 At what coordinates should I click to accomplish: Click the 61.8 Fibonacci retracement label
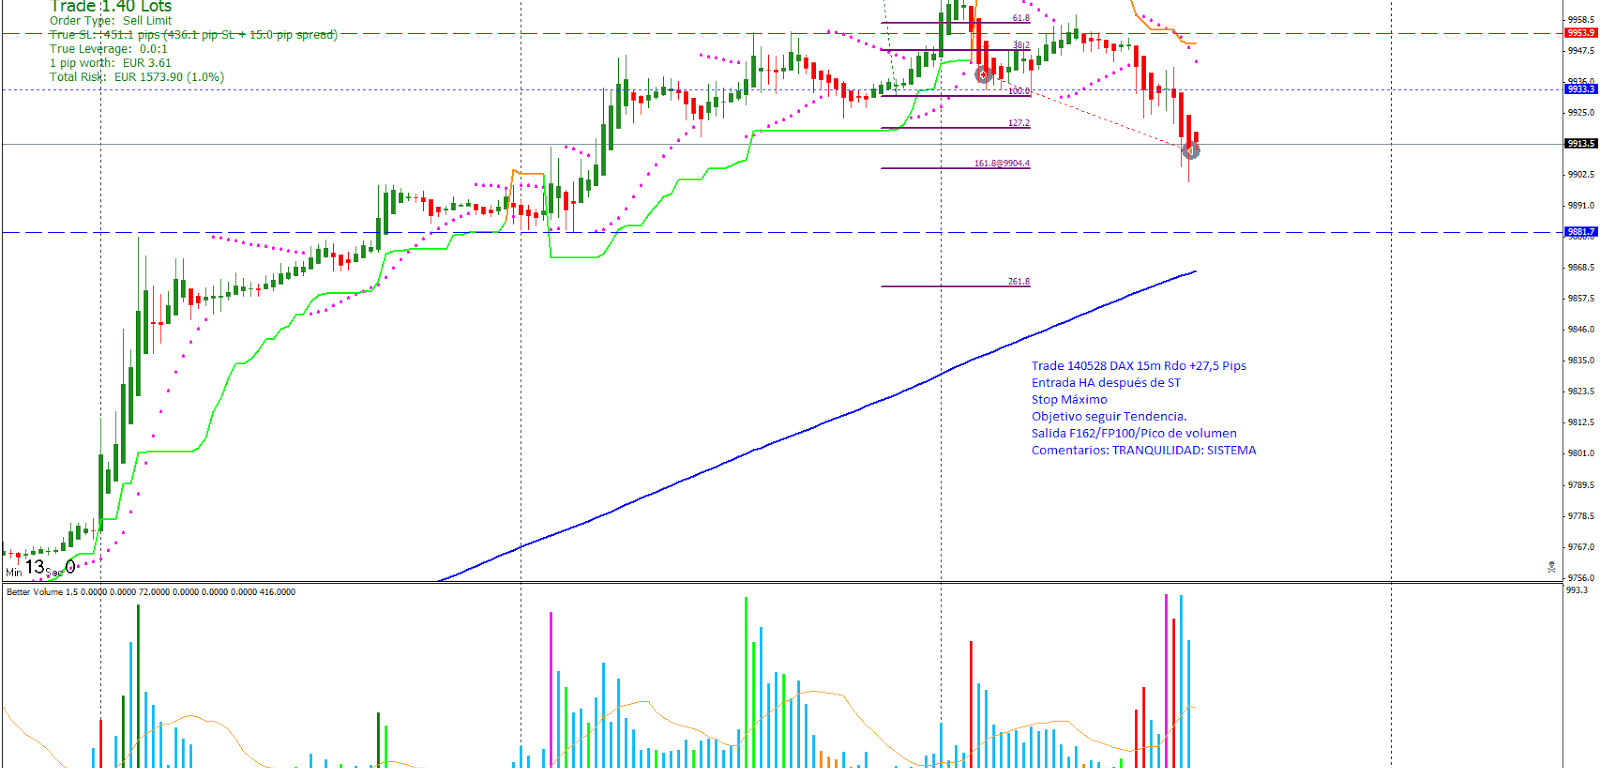point(1020,18)
